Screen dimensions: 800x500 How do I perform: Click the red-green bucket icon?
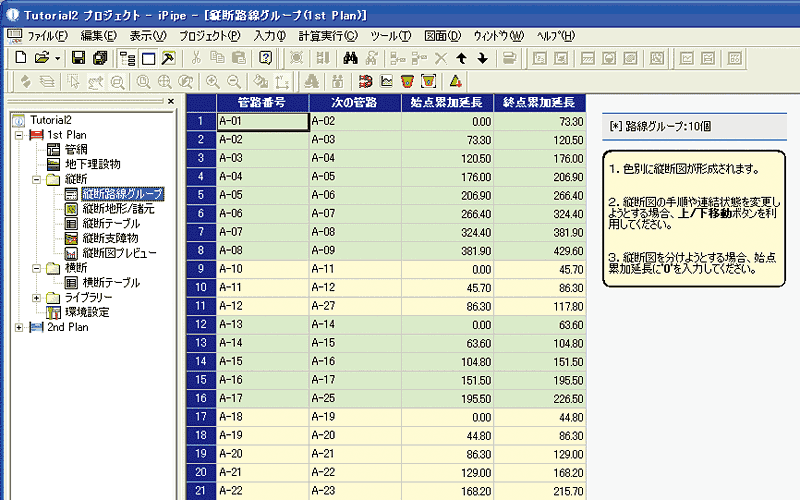407,81
